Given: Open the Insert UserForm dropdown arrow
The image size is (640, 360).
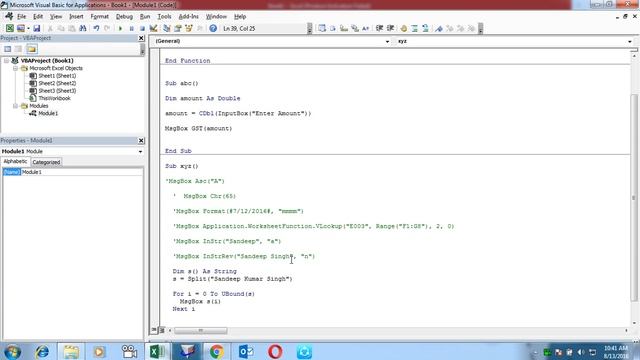Looking at the screenshot, I should coord(28,28).
